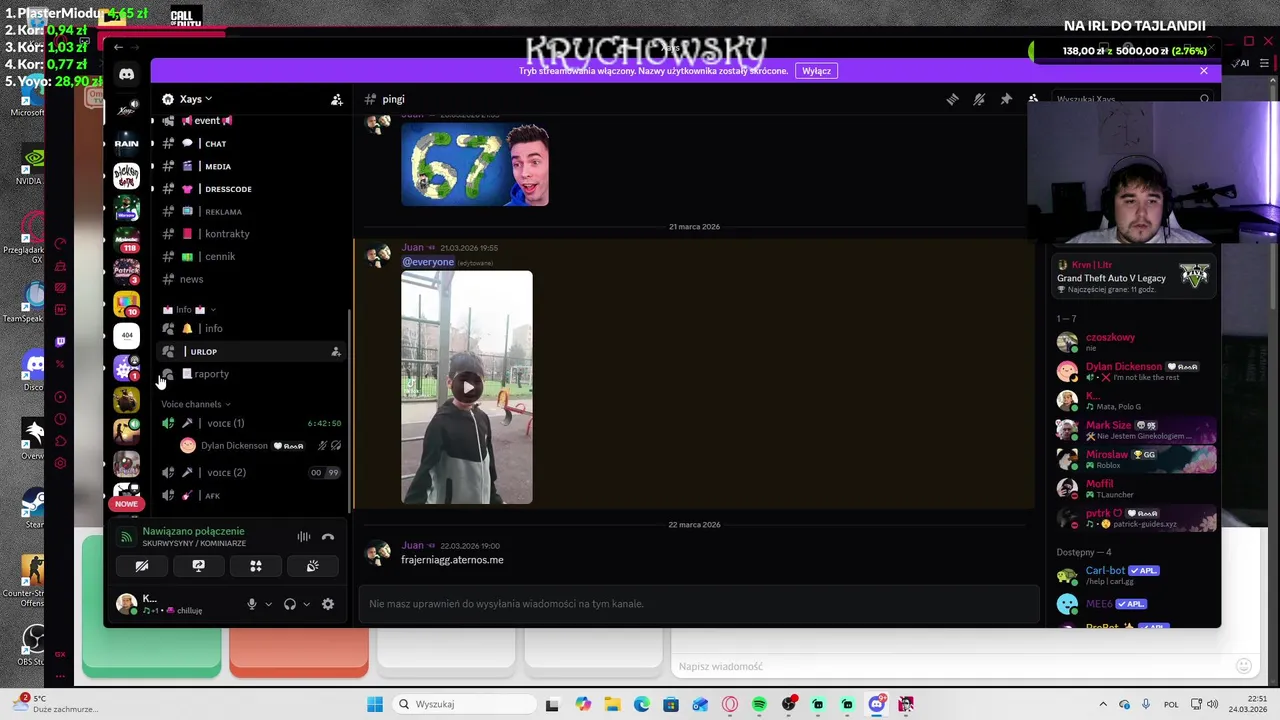Screen dimensions: 1280x720
Task: Open the news channel
Action: (250, 279)
